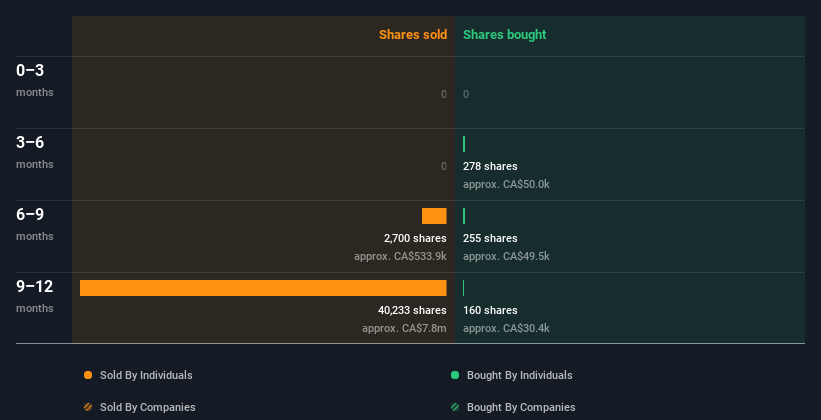
Task: Click the approx. CA$50.0k text
Action: 506,184
